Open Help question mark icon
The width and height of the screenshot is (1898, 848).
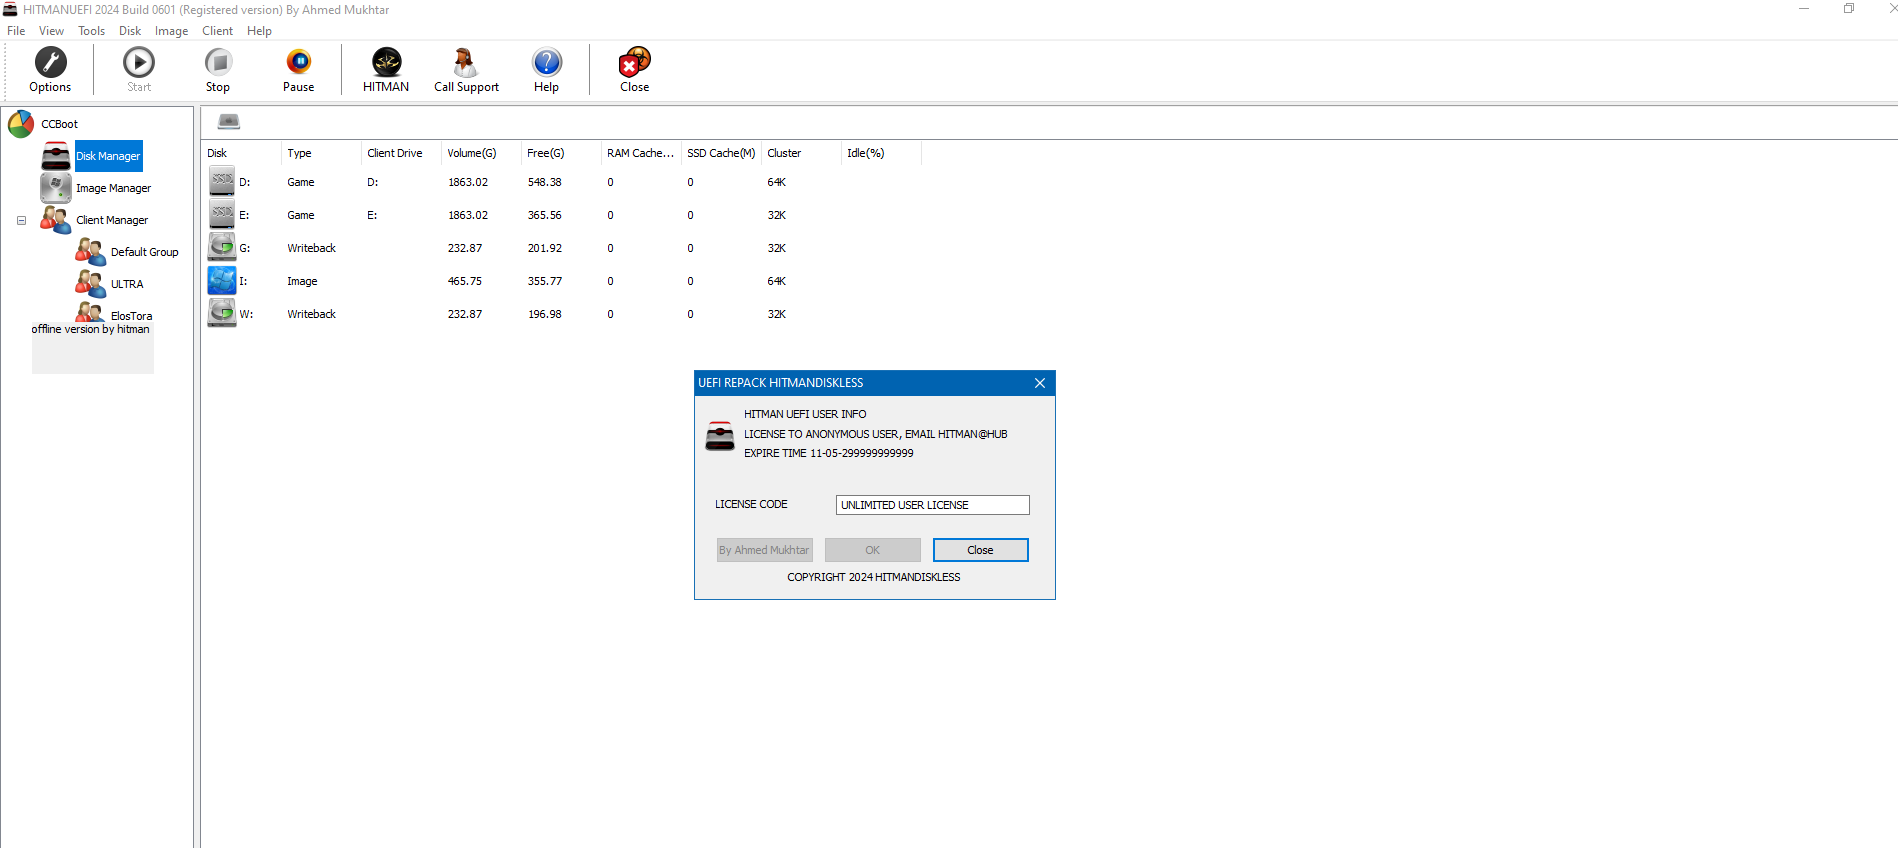pyautogui.click(x=546, y=63)
